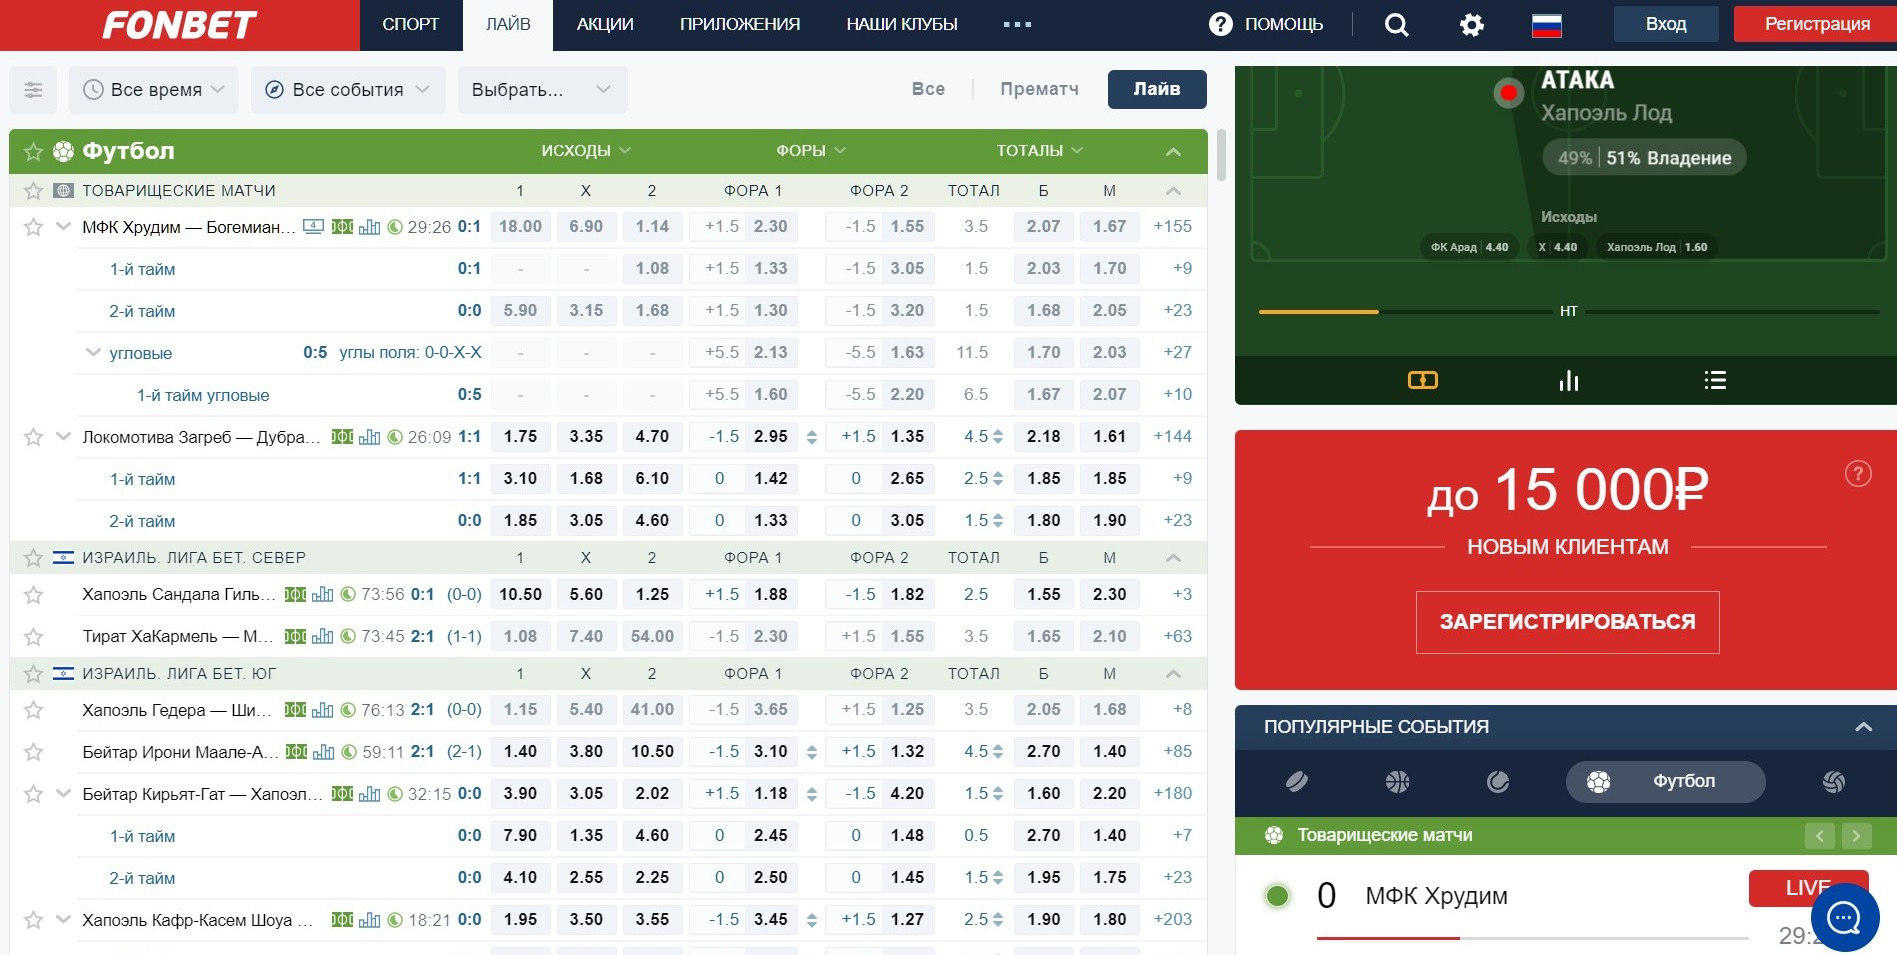Screen dimensions: 1897x955
Task: Open ТОТАЛЫ column dropdown
Action: tap(1040, 151)
